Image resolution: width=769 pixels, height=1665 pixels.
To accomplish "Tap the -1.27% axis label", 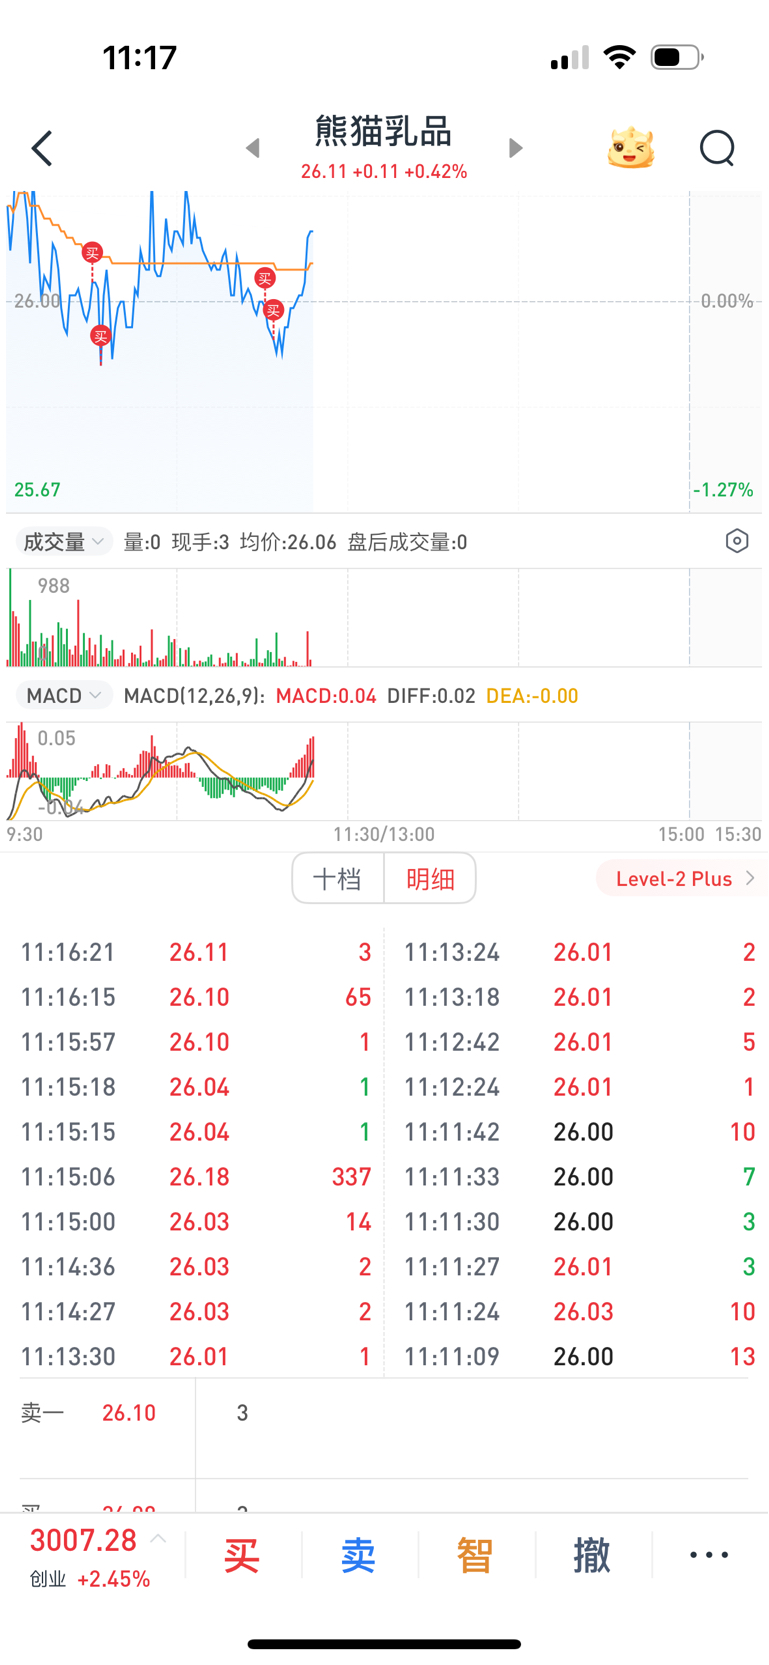I will tap(723, 490).
